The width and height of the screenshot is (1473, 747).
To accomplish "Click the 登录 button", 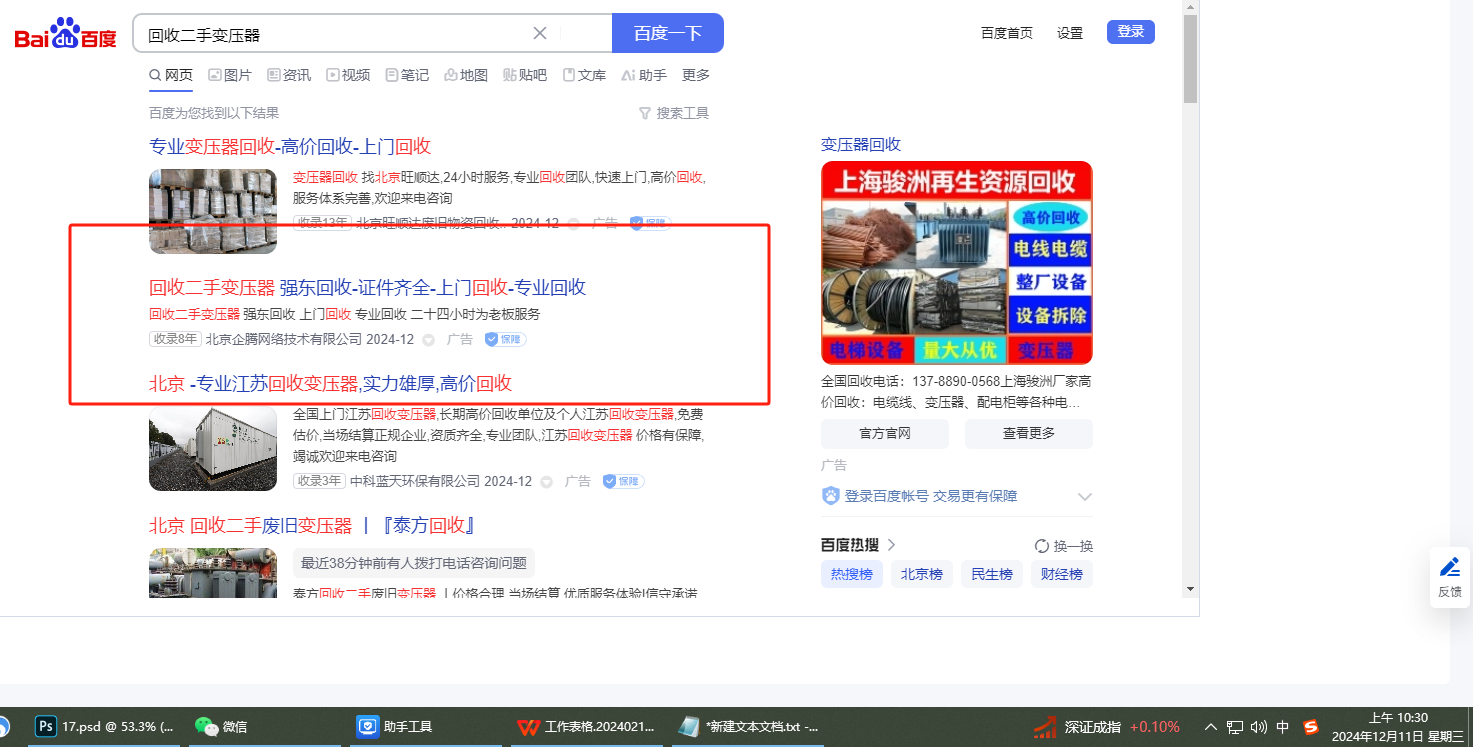I will 1131,32.
